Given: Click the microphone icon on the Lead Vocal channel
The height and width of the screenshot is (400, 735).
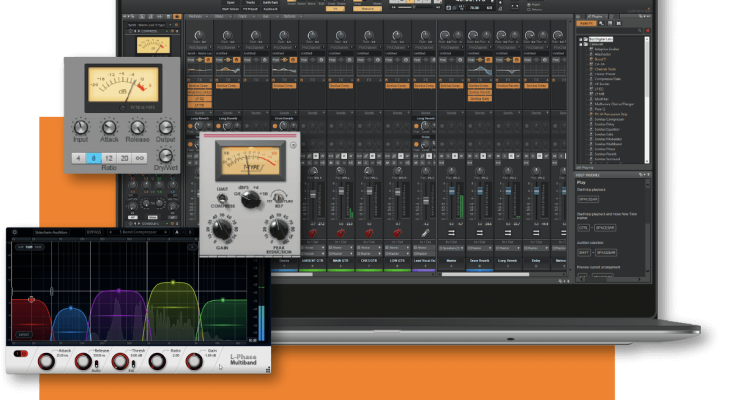Looking at the screenshot, I should click(425, 233).
